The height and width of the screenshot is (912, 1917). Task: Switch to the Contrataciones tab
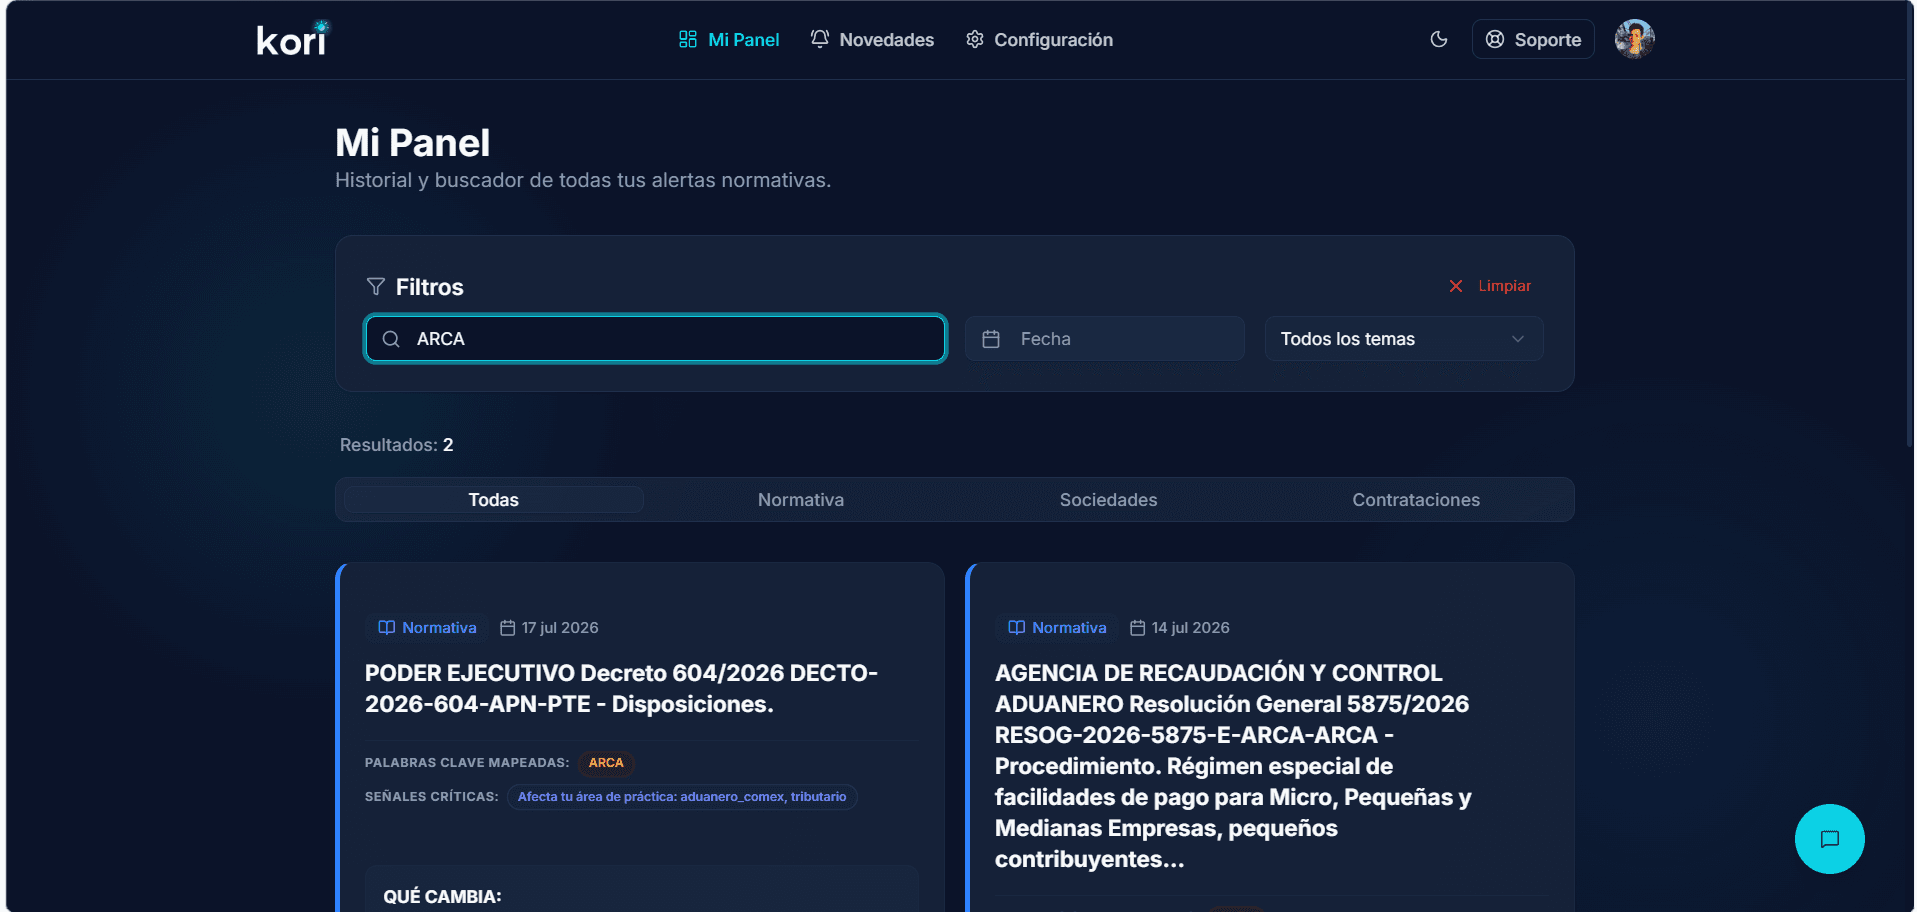pyautogui.click(x=1416, y=500)
